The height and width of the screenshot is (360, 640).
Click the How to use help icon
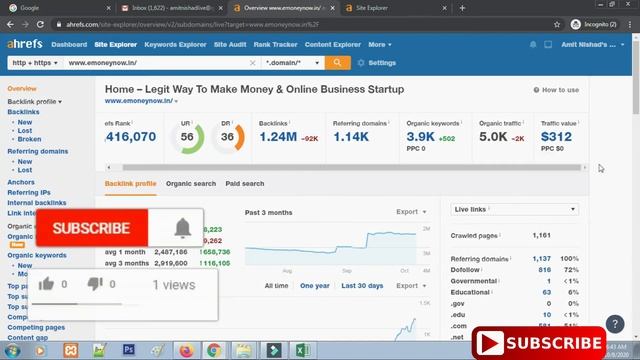[x=536, y=90]
